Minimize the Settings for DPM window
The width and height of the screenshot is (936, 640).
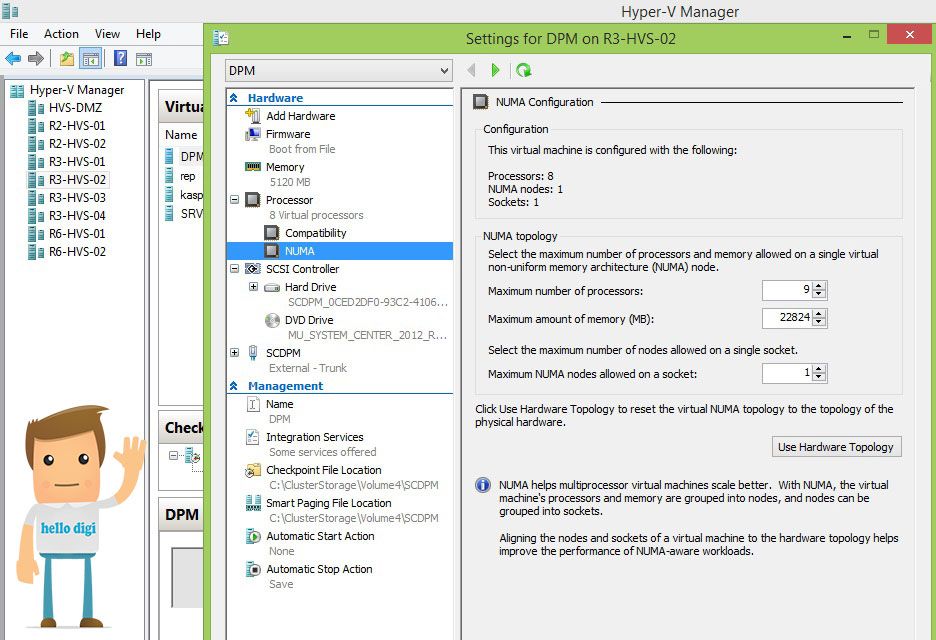pyautogui.click(x=846, y=36)
